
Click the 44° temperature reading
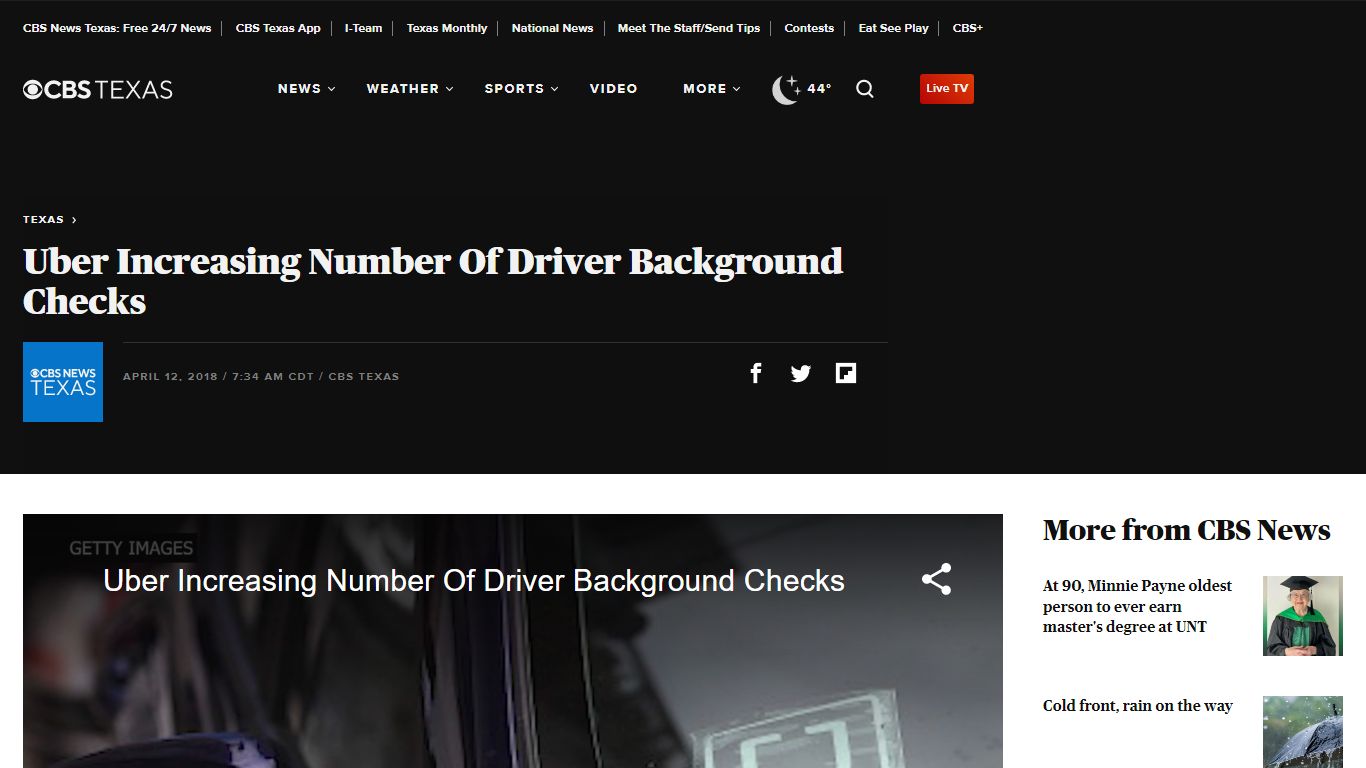(x=819, y=89)
